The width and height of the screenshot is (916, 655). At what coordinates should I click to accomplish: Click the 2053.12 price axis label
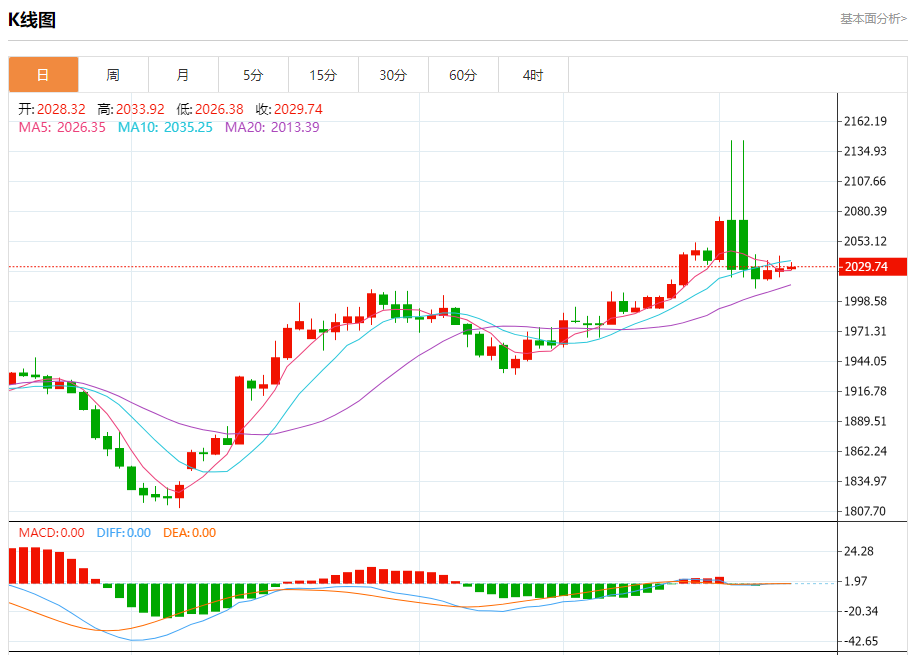[865, 241]
